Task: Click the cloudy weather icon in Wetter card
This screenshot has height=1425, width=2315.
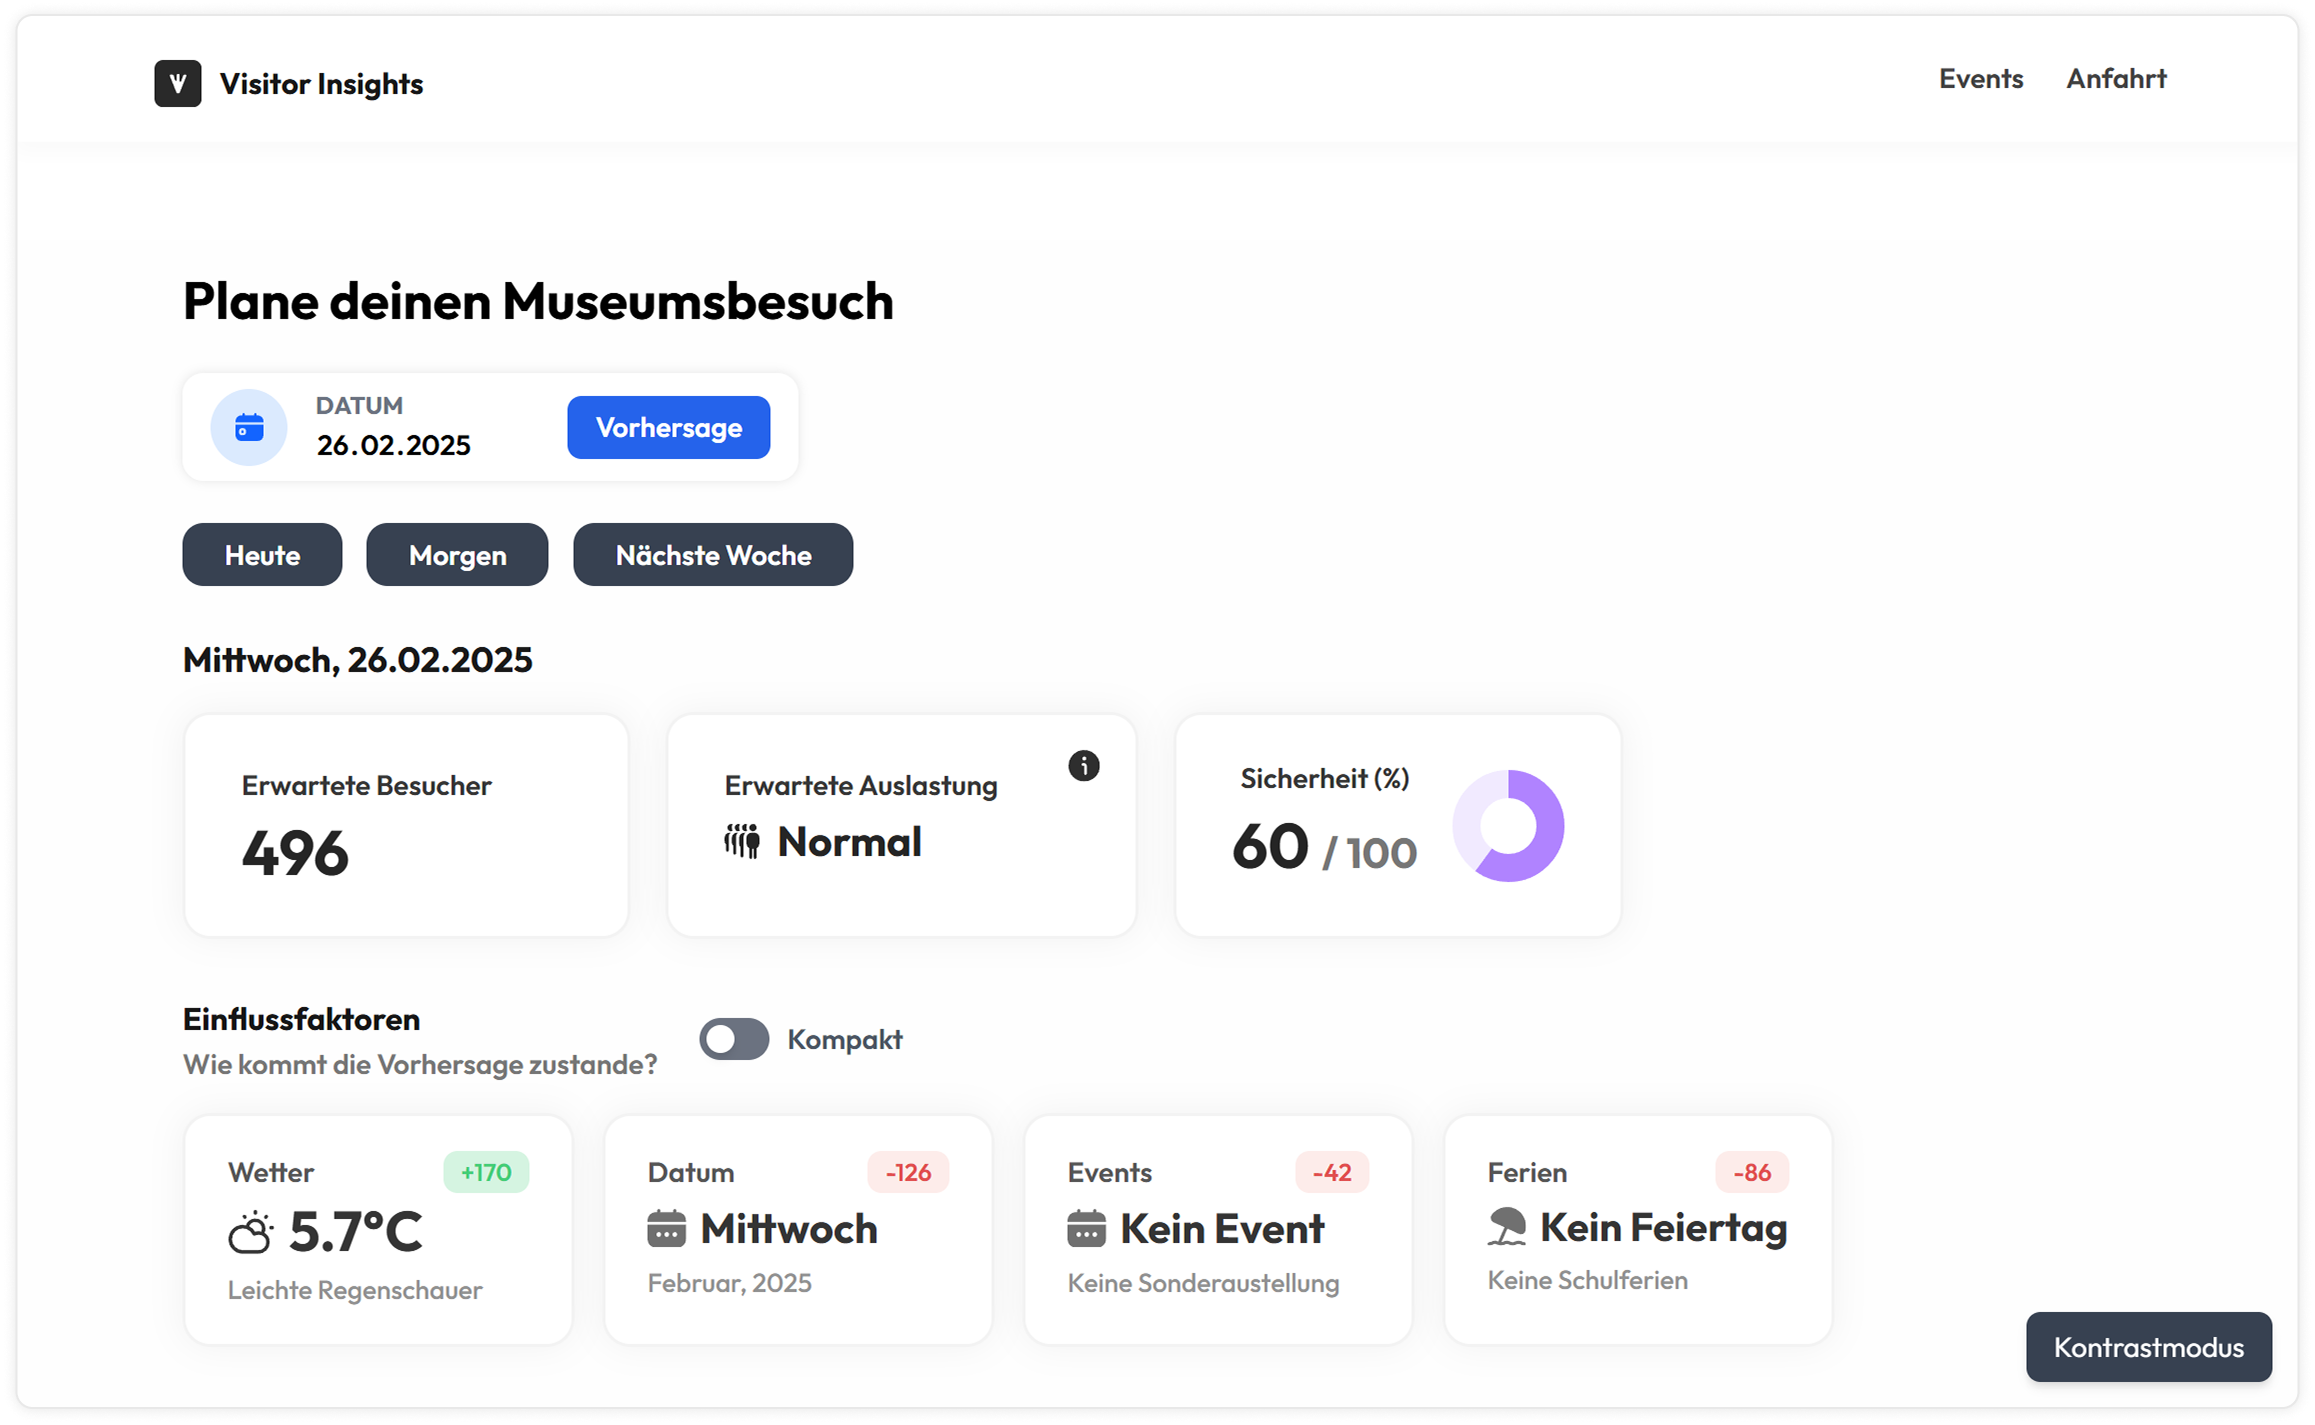Action: (x=250, y=1232)
